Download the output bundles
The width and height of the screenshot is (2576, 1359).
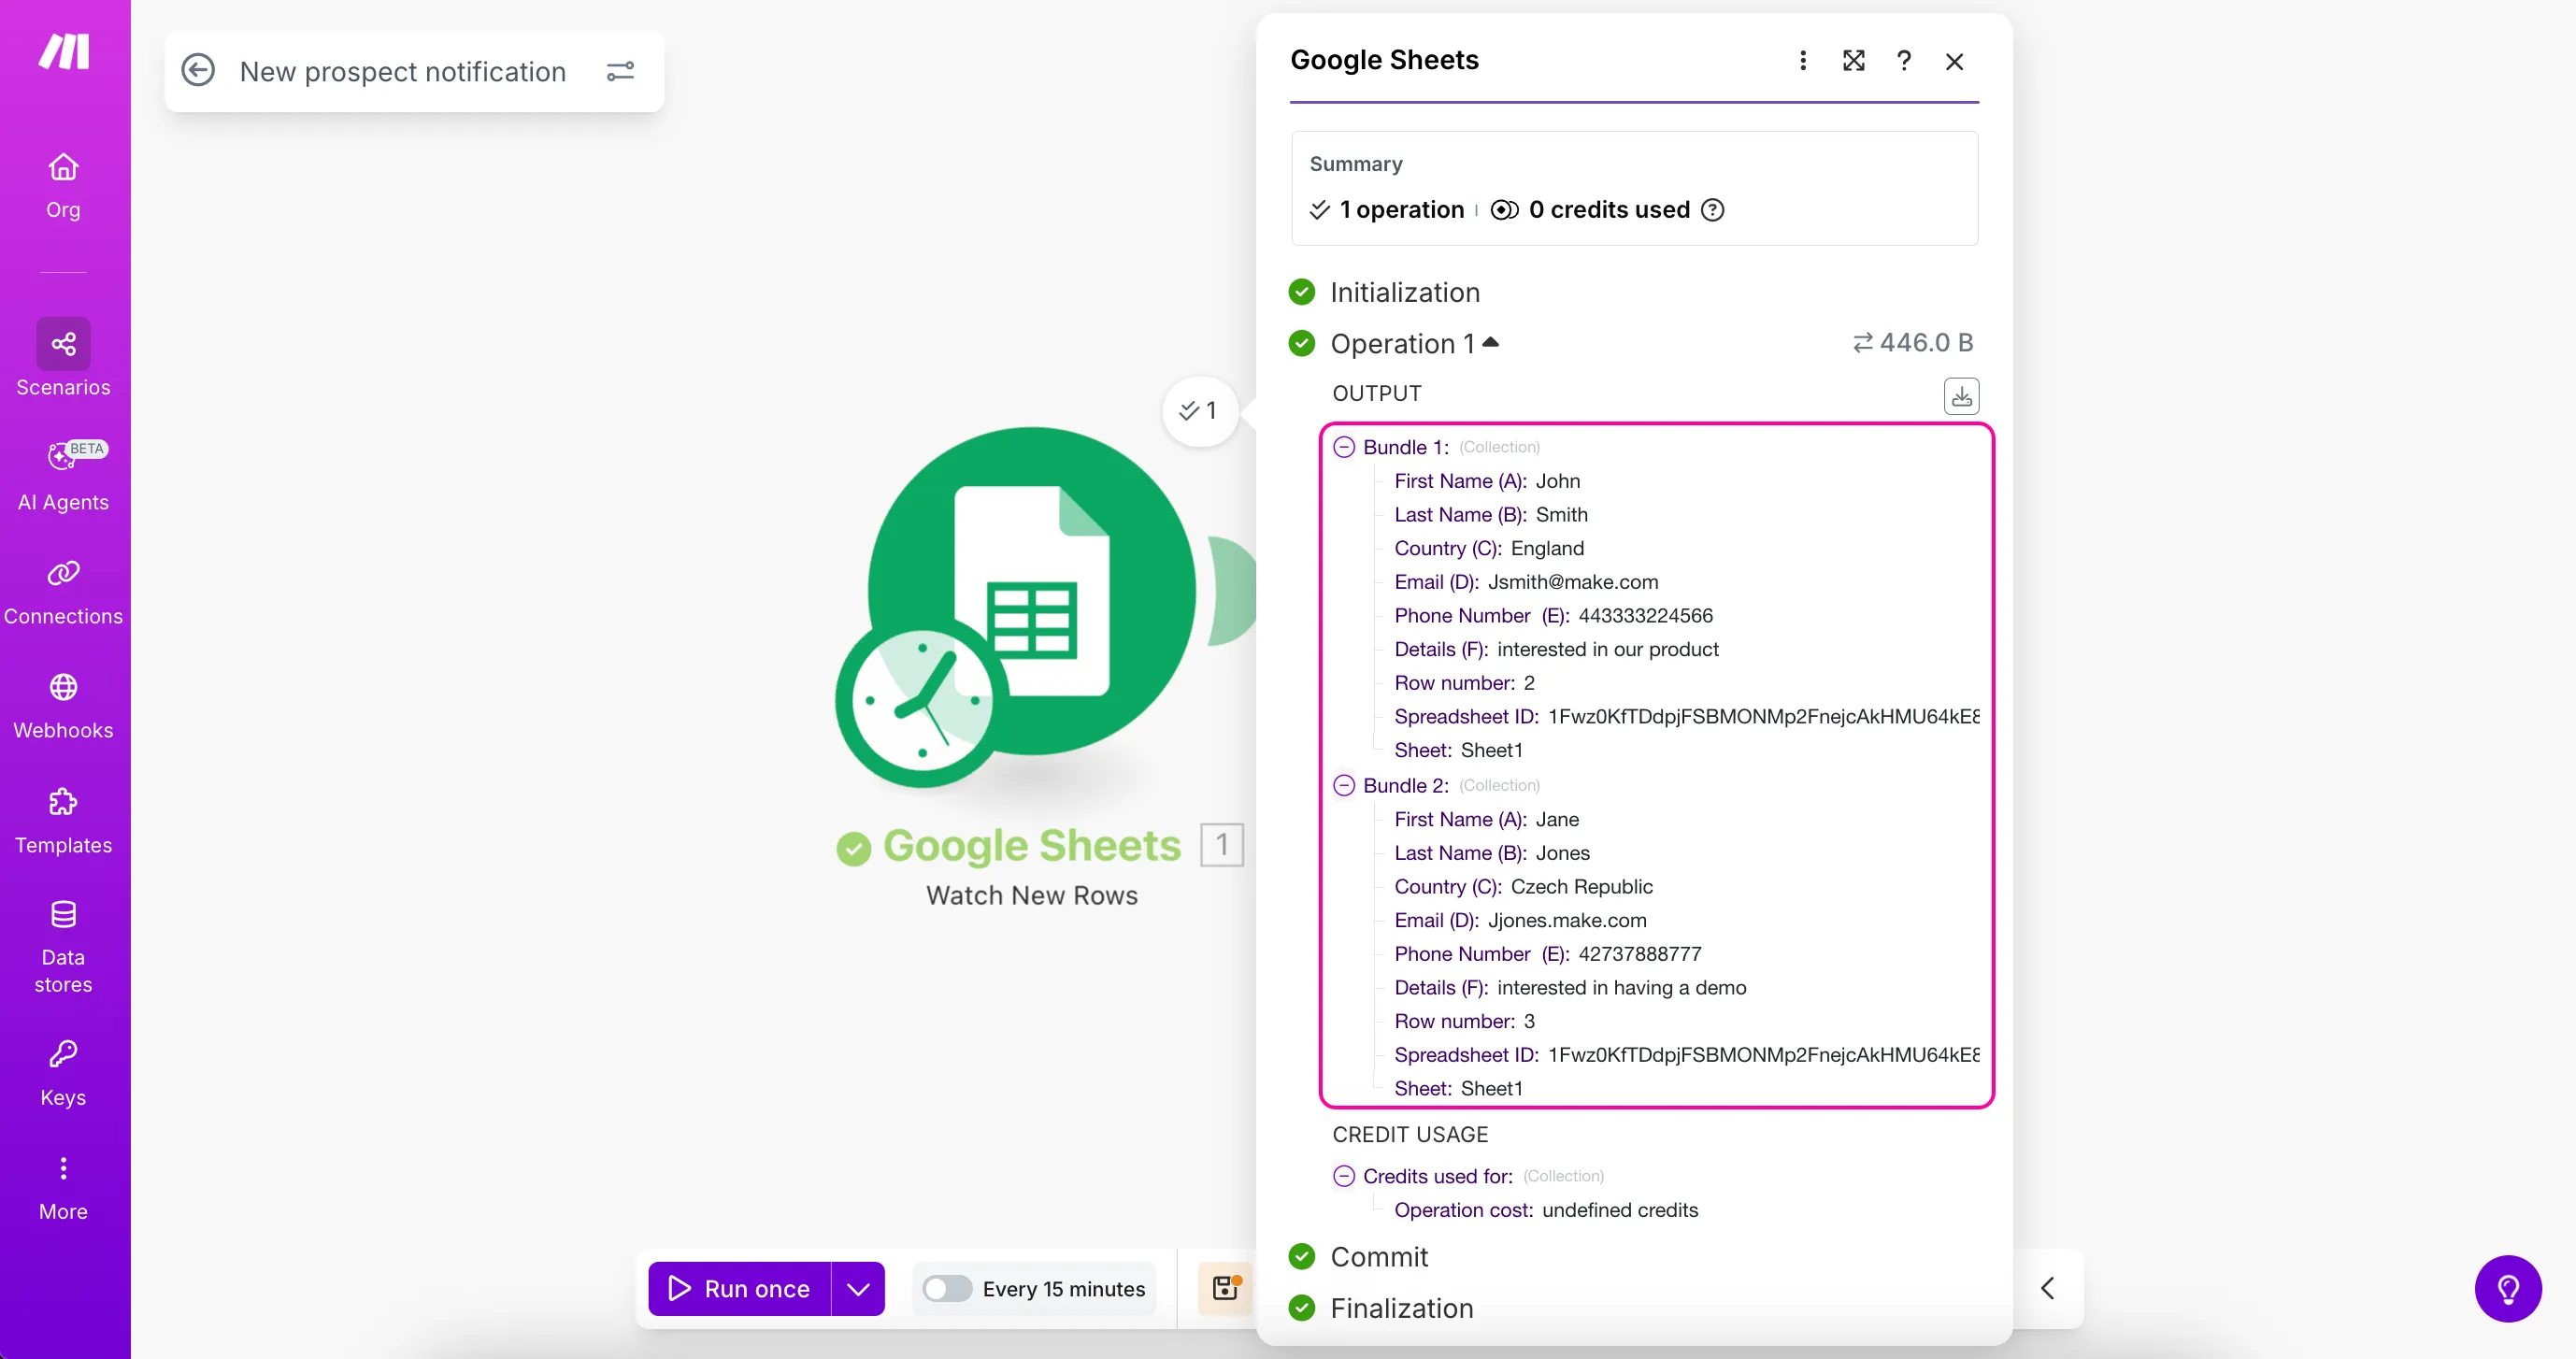click(1961, 396)
